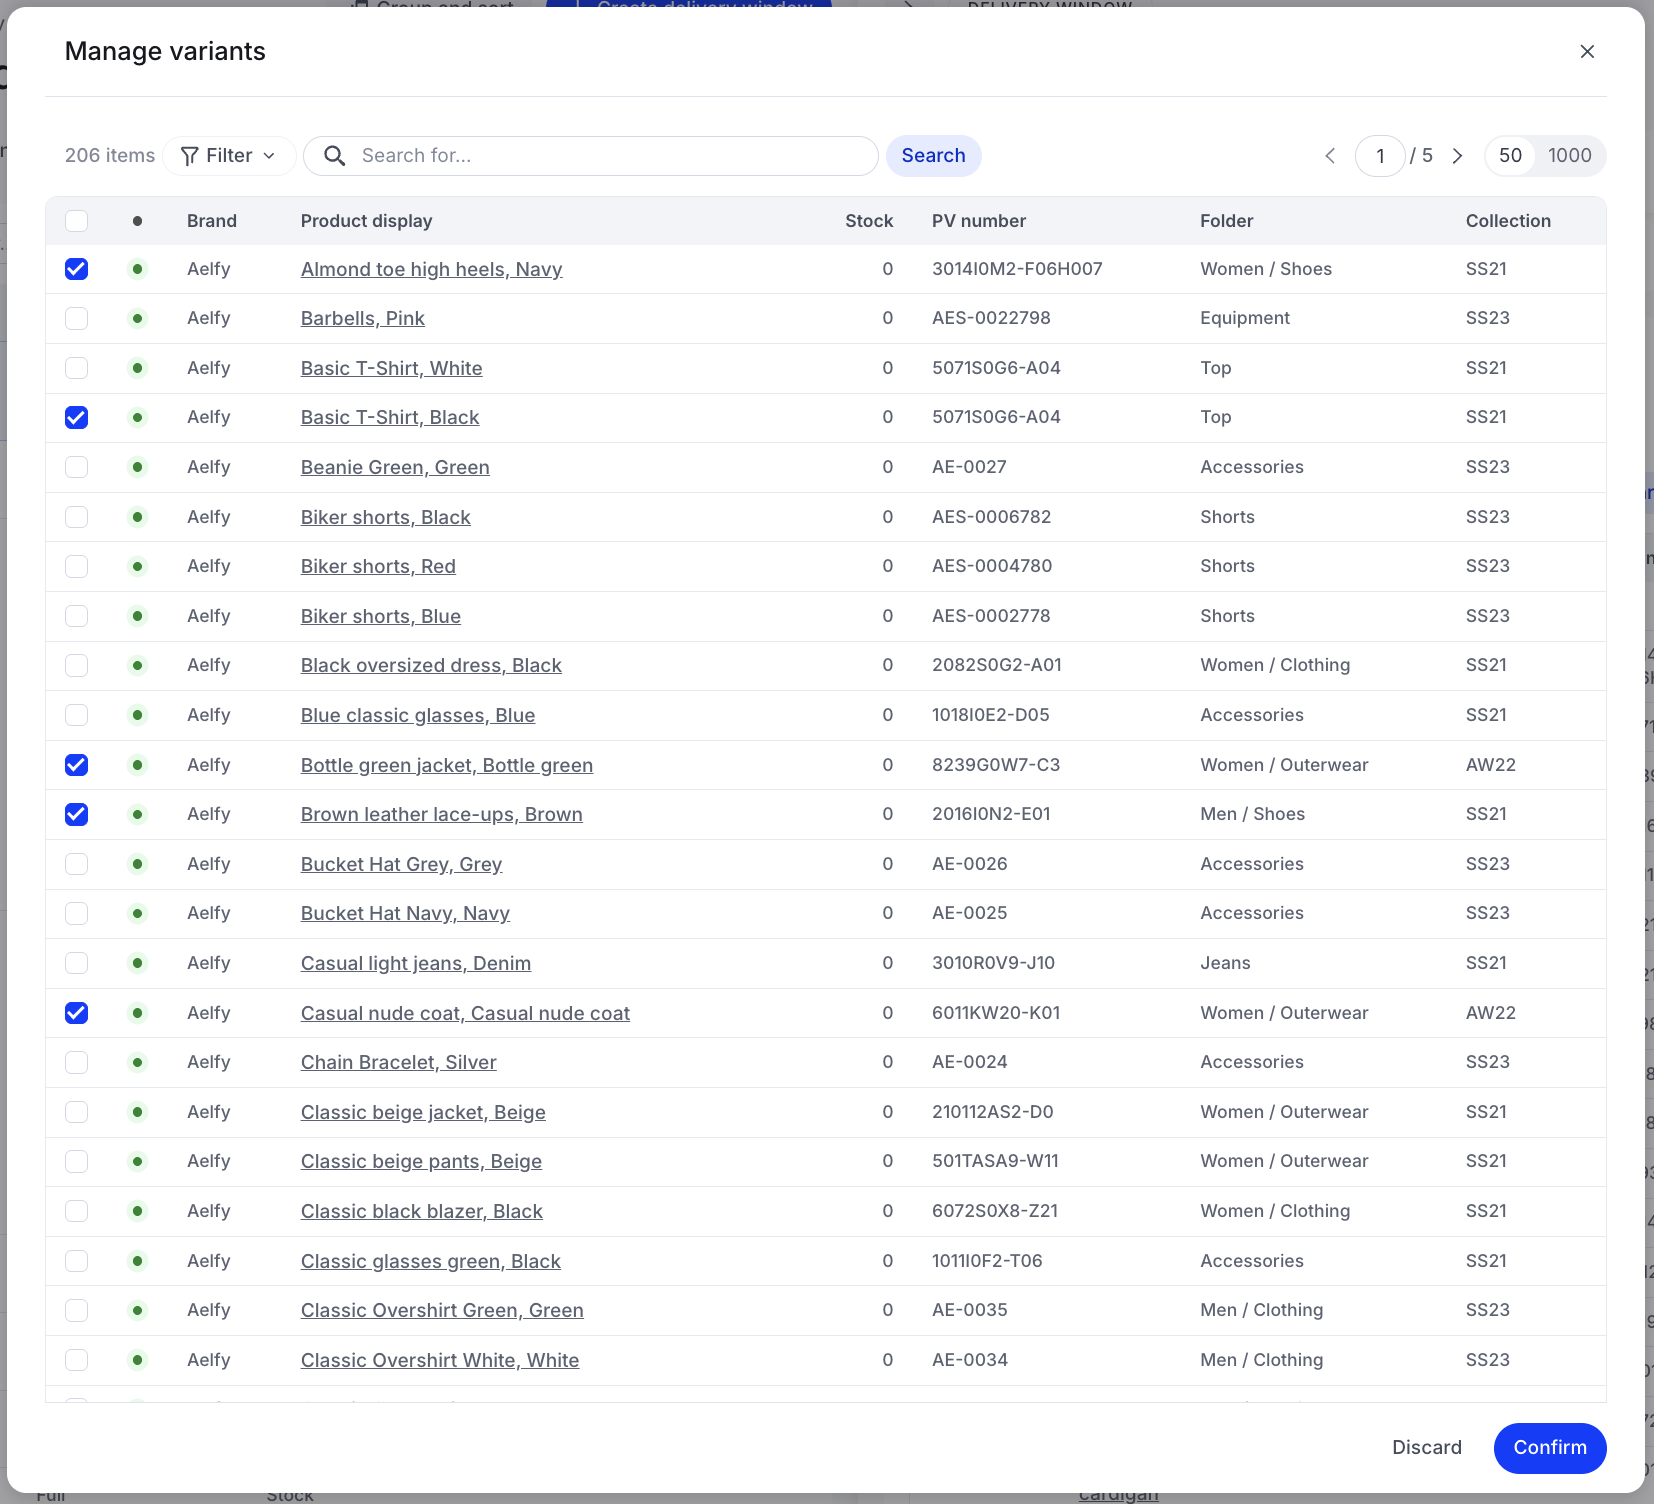
Task: Click status dot for Chain Bracelet, Silver
Action: [137, 1062]
